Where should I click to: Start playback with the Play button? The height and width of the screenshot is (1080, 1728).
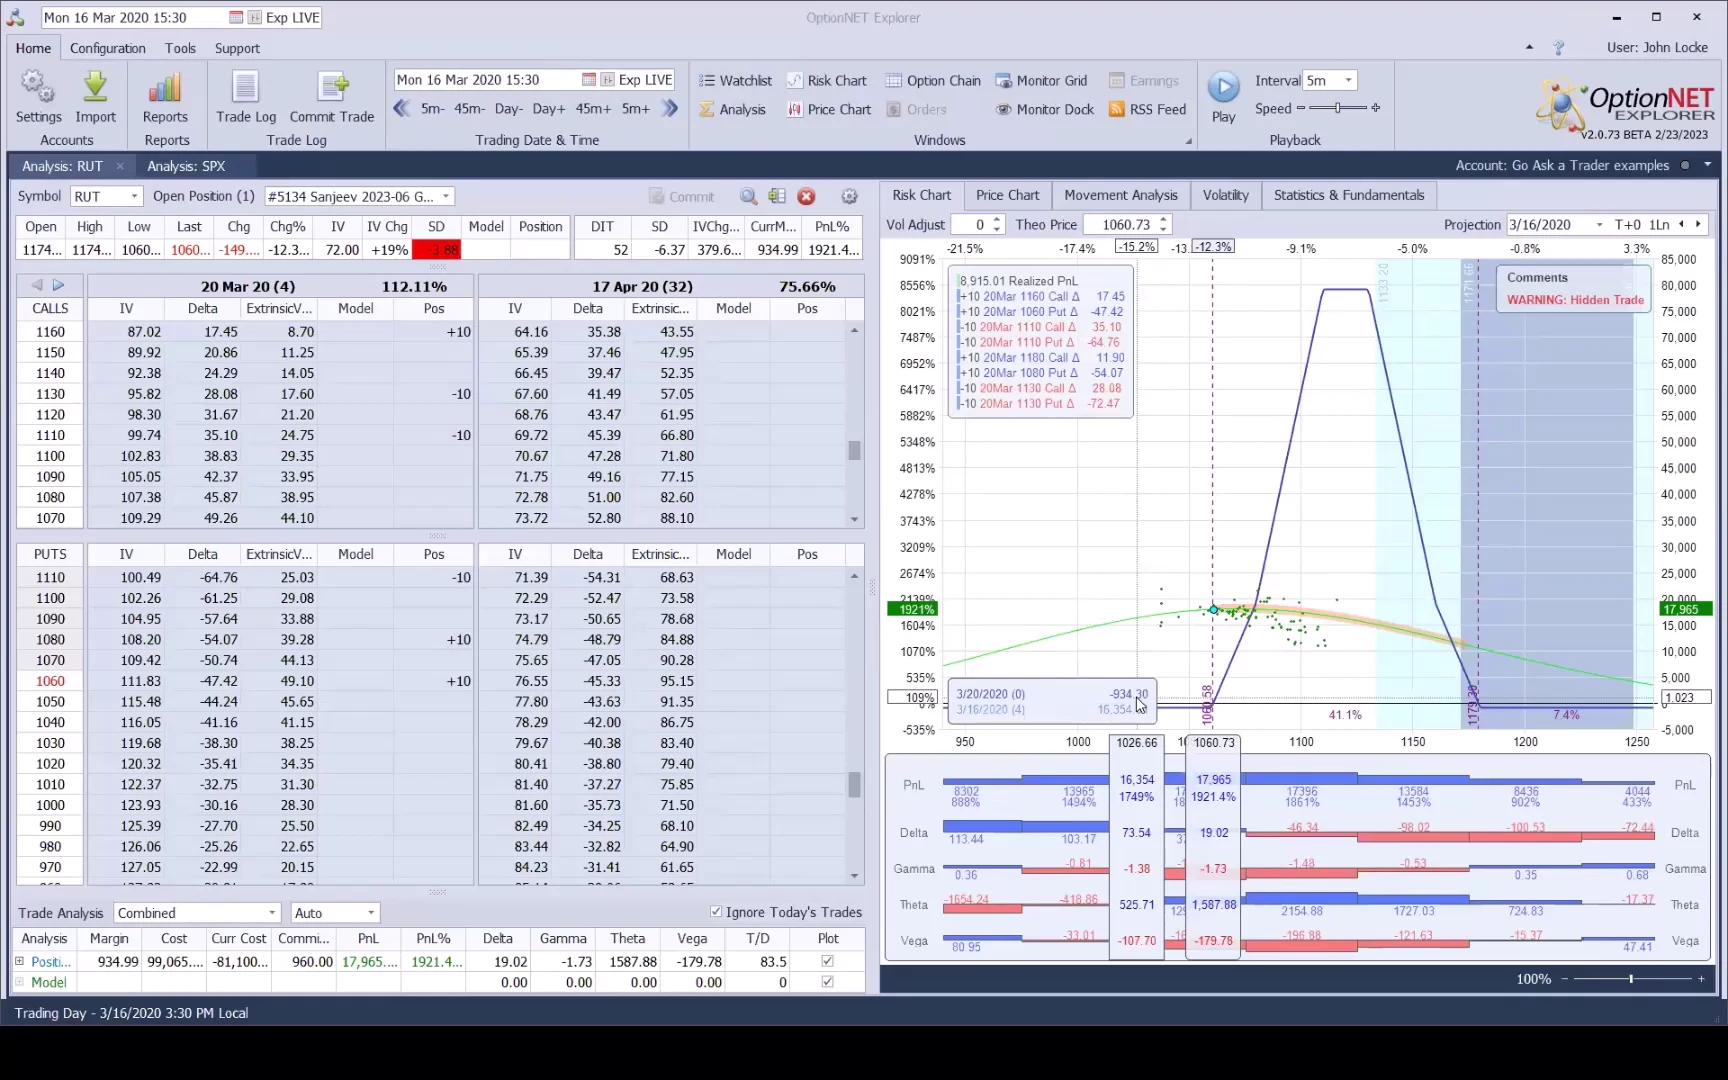[x=1223, y=97]
